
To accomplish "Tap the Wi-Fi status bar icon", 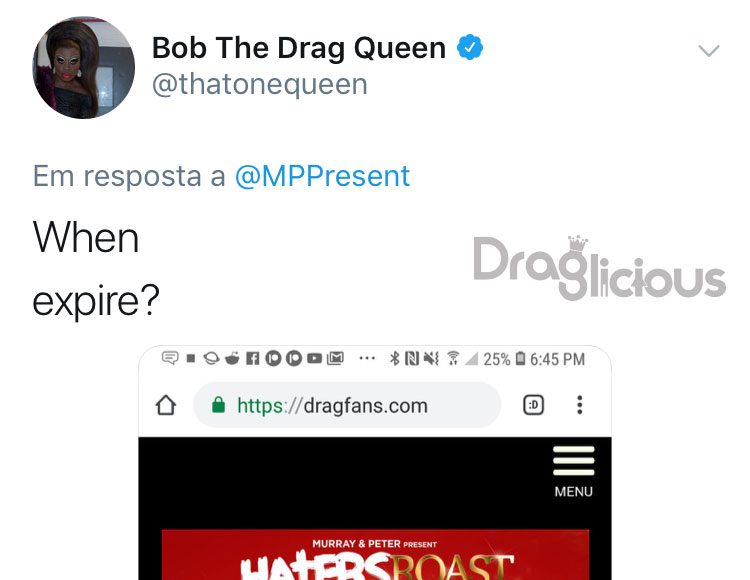I will 453,358.
